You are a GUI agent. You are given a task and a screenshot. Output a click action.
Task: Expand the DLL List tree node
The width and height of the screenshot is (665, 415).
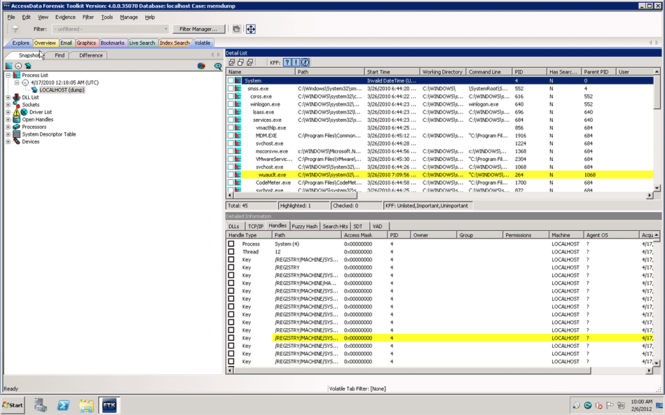(8, 97)
